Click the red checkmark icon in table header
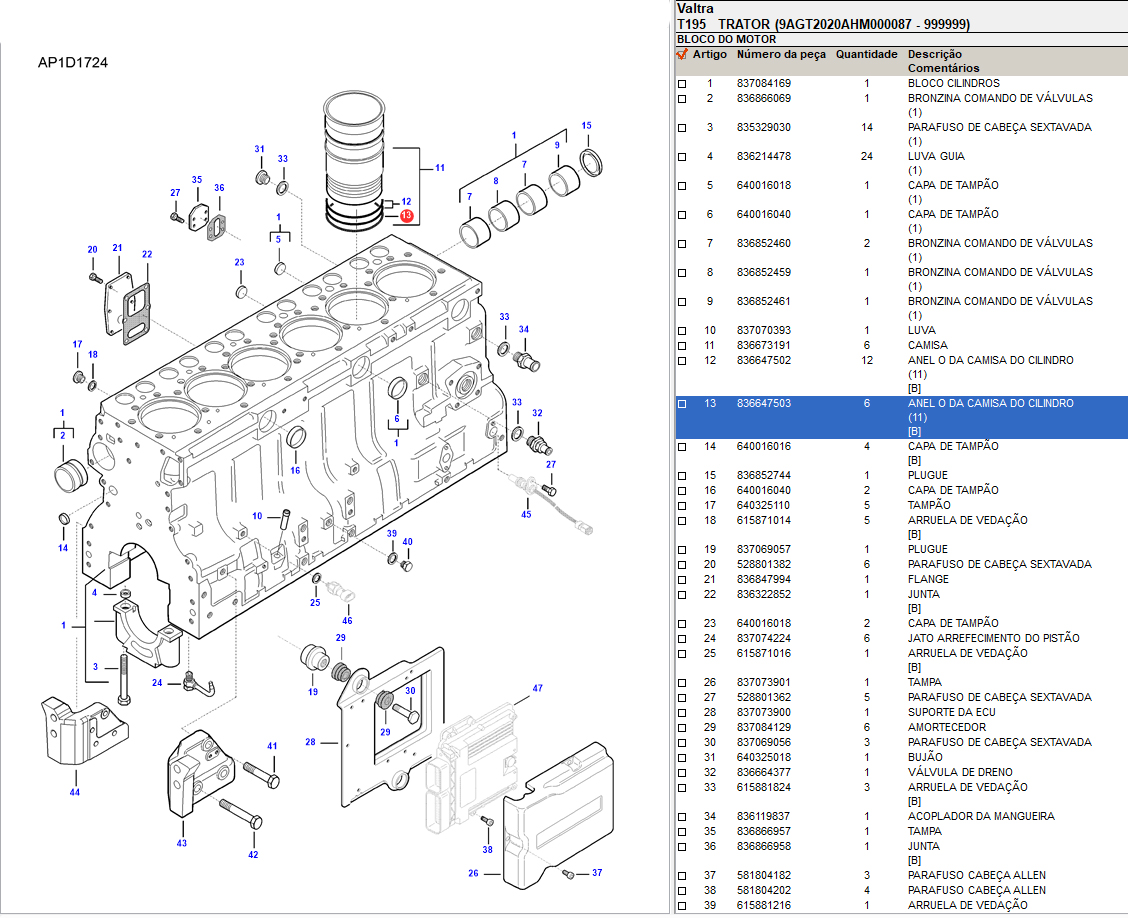1128x918 pixels. pos(683,54)
